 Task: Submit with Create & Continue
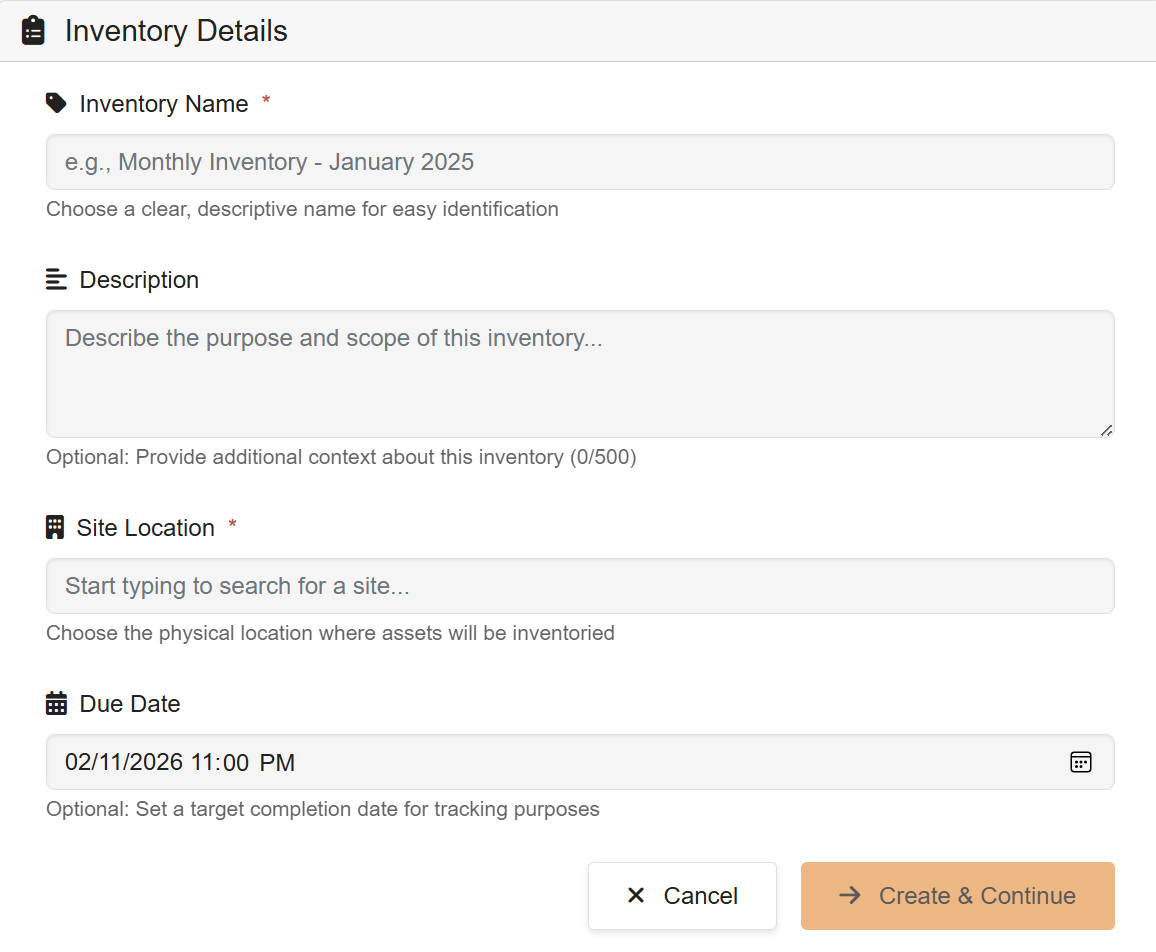point(957,896)
